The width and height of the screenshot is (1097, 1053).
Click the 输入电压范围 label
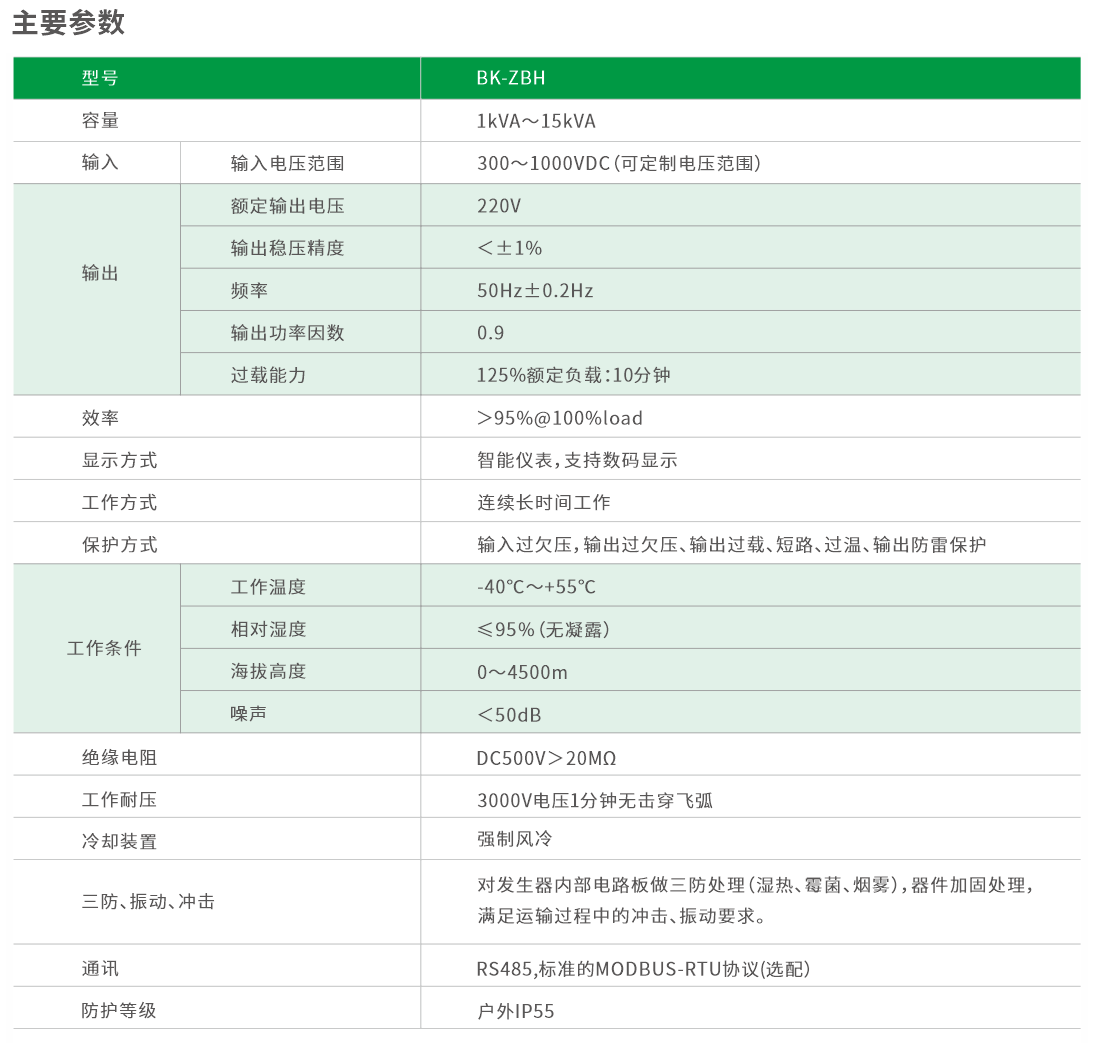pyautogui.click(x=287, y=163)
